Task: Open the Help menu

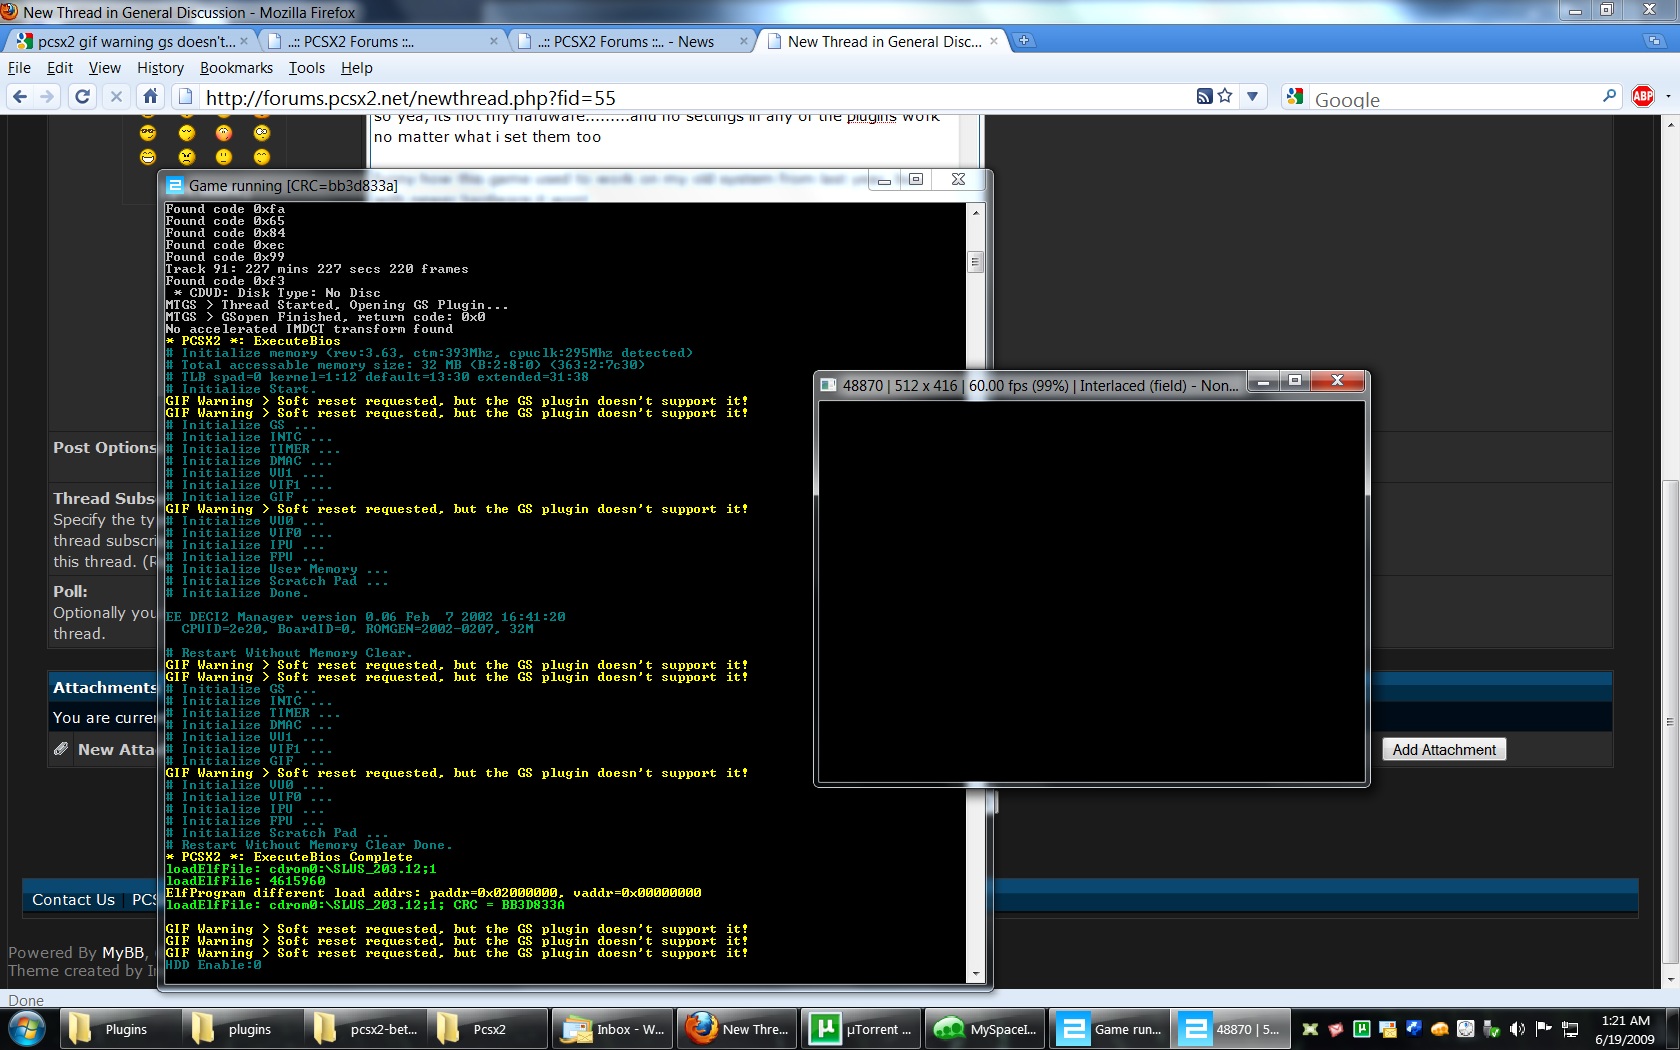Action: click(357, 68)
